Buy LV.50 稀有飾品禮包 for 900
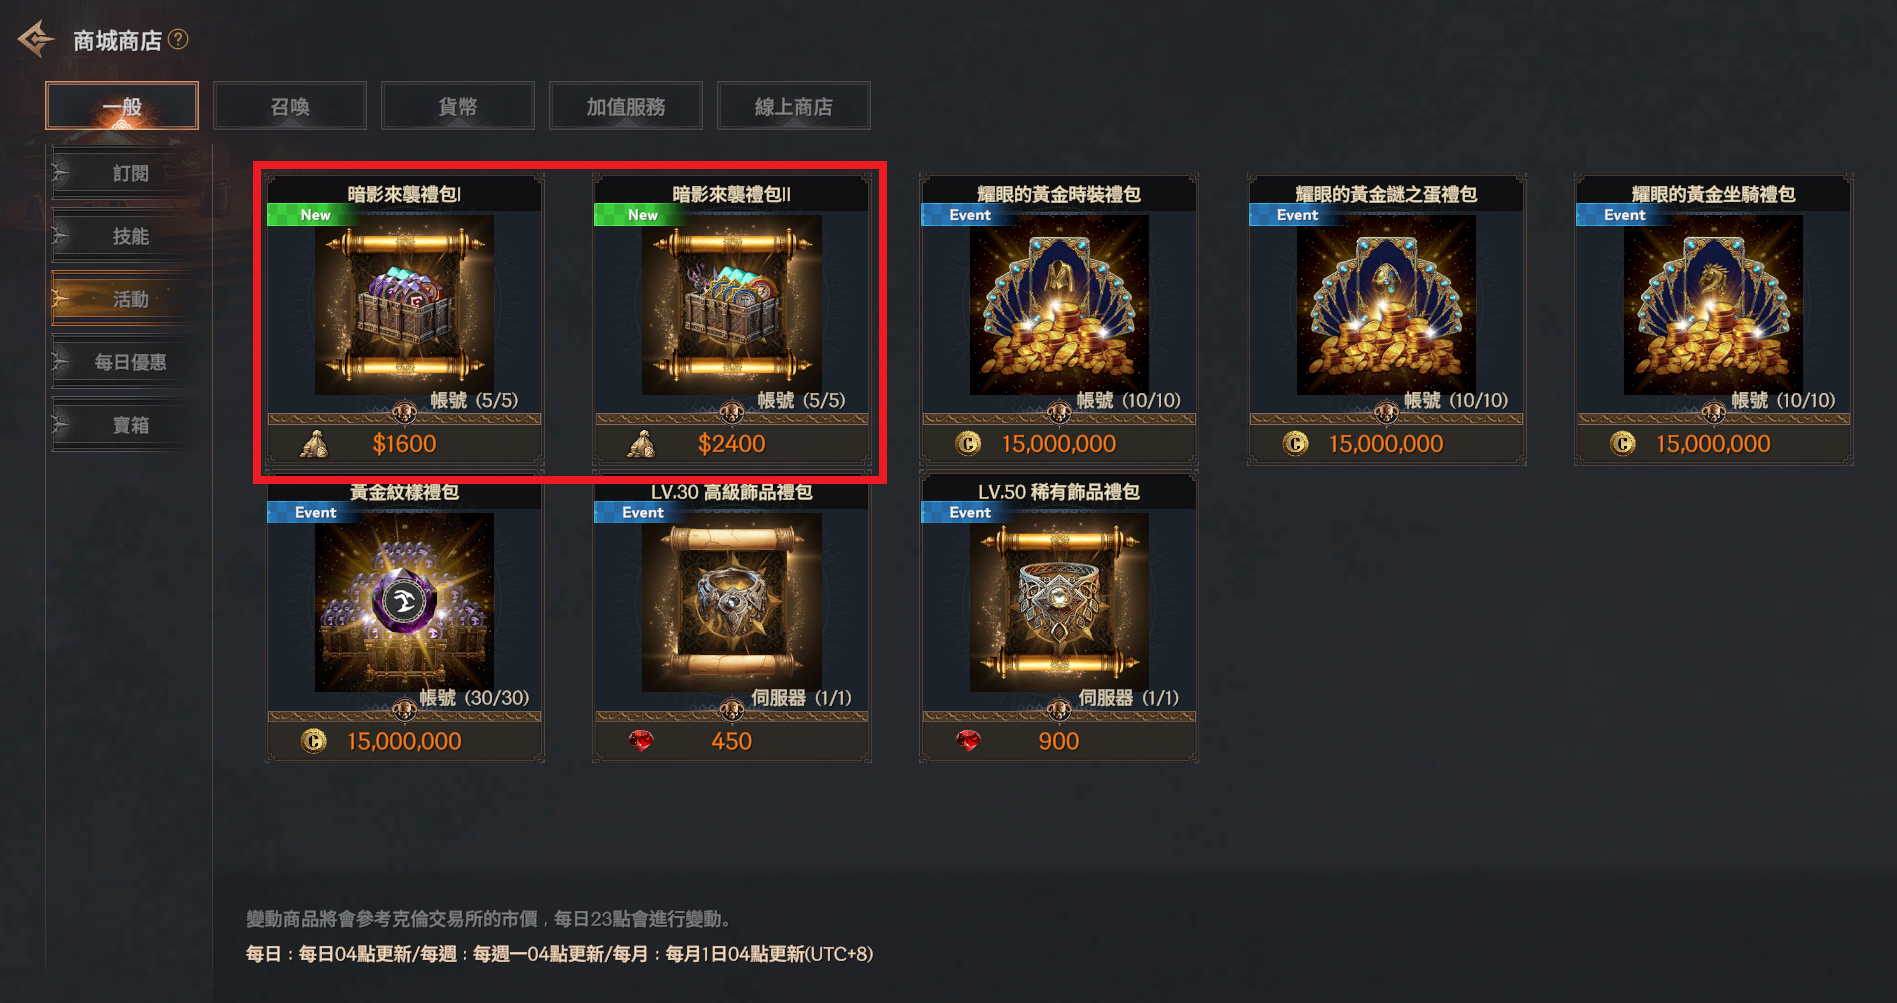 click(x=1059, y=741)
